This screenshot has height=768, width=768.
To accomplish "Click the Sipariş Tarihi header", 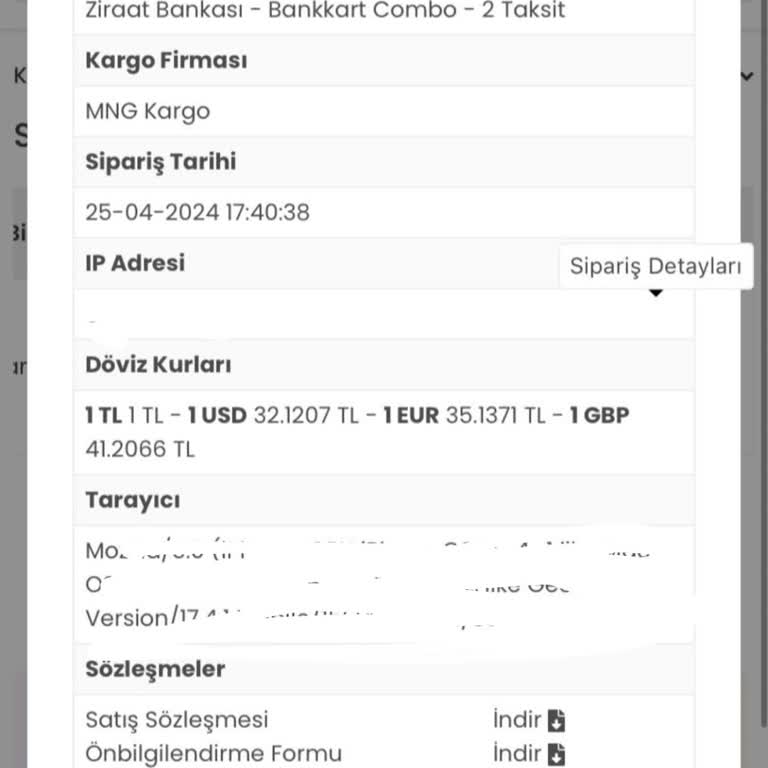I will (161, 161).
